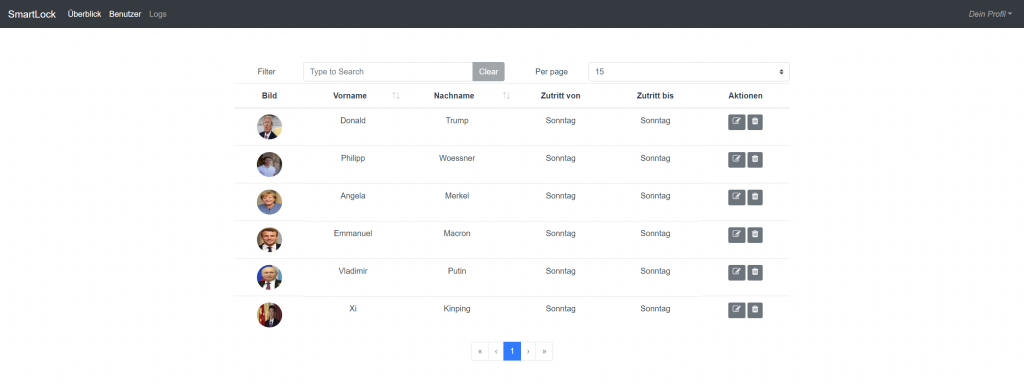Go to the Benutzer navigation item
Viewport: 1024px width, 385px height.
pyautogui.click(x=125, y=14)
